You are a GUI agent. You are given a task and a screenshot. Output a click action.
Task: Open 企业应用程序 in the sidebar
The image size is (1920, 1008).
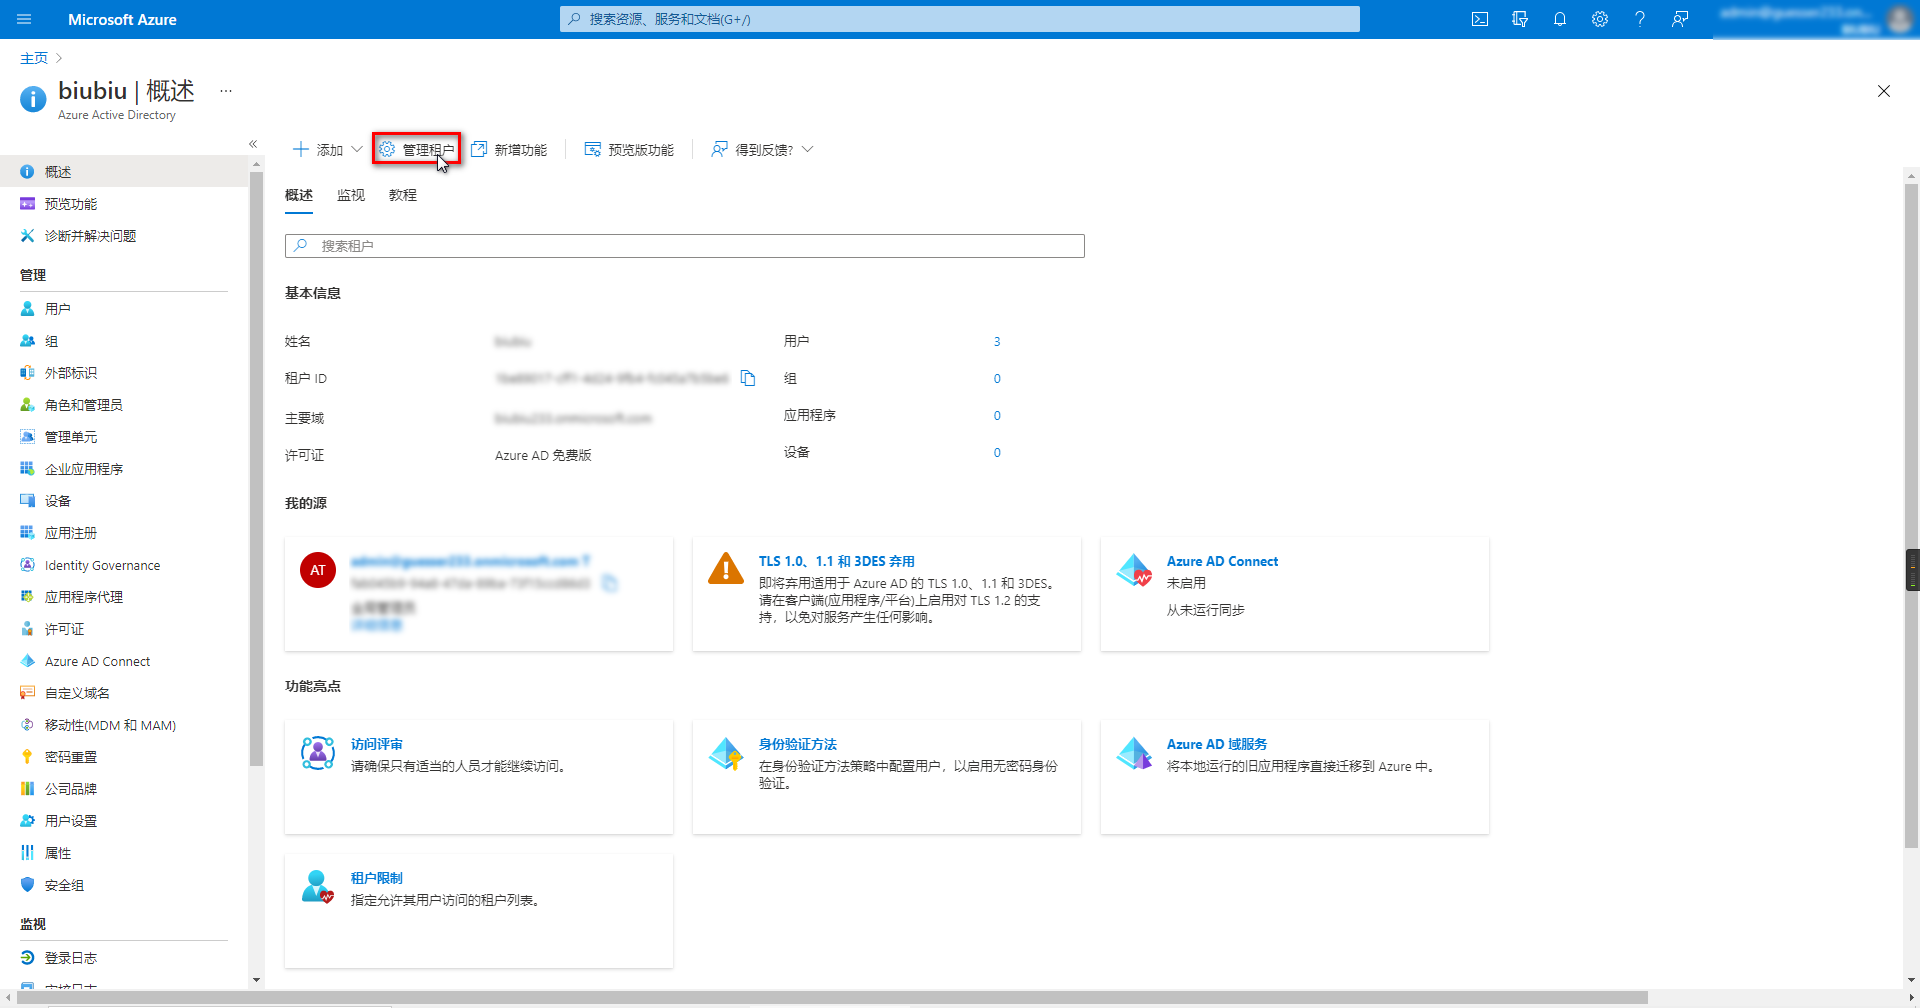point(124,469)
